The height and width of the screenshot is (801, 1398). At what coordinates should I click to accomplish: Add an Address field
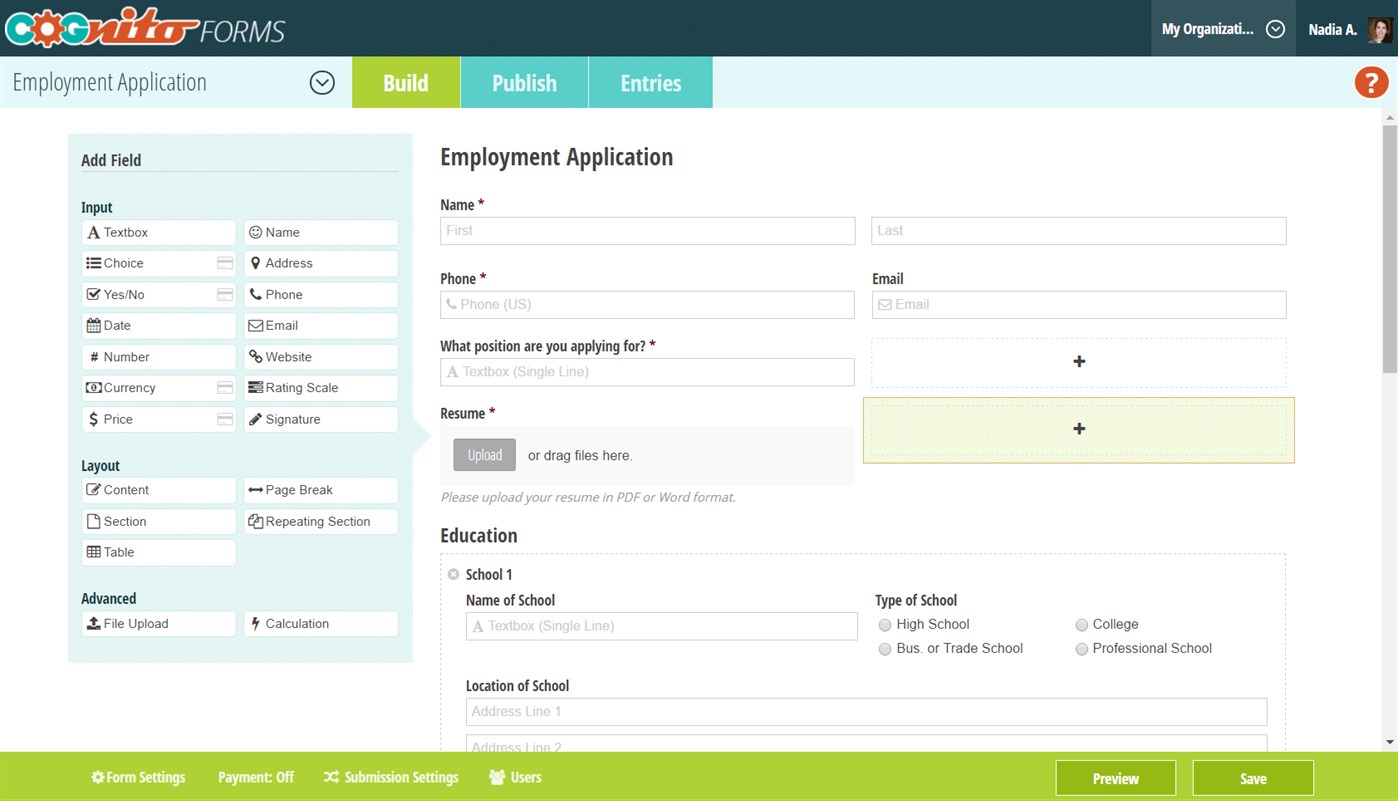tap(320, 263)
